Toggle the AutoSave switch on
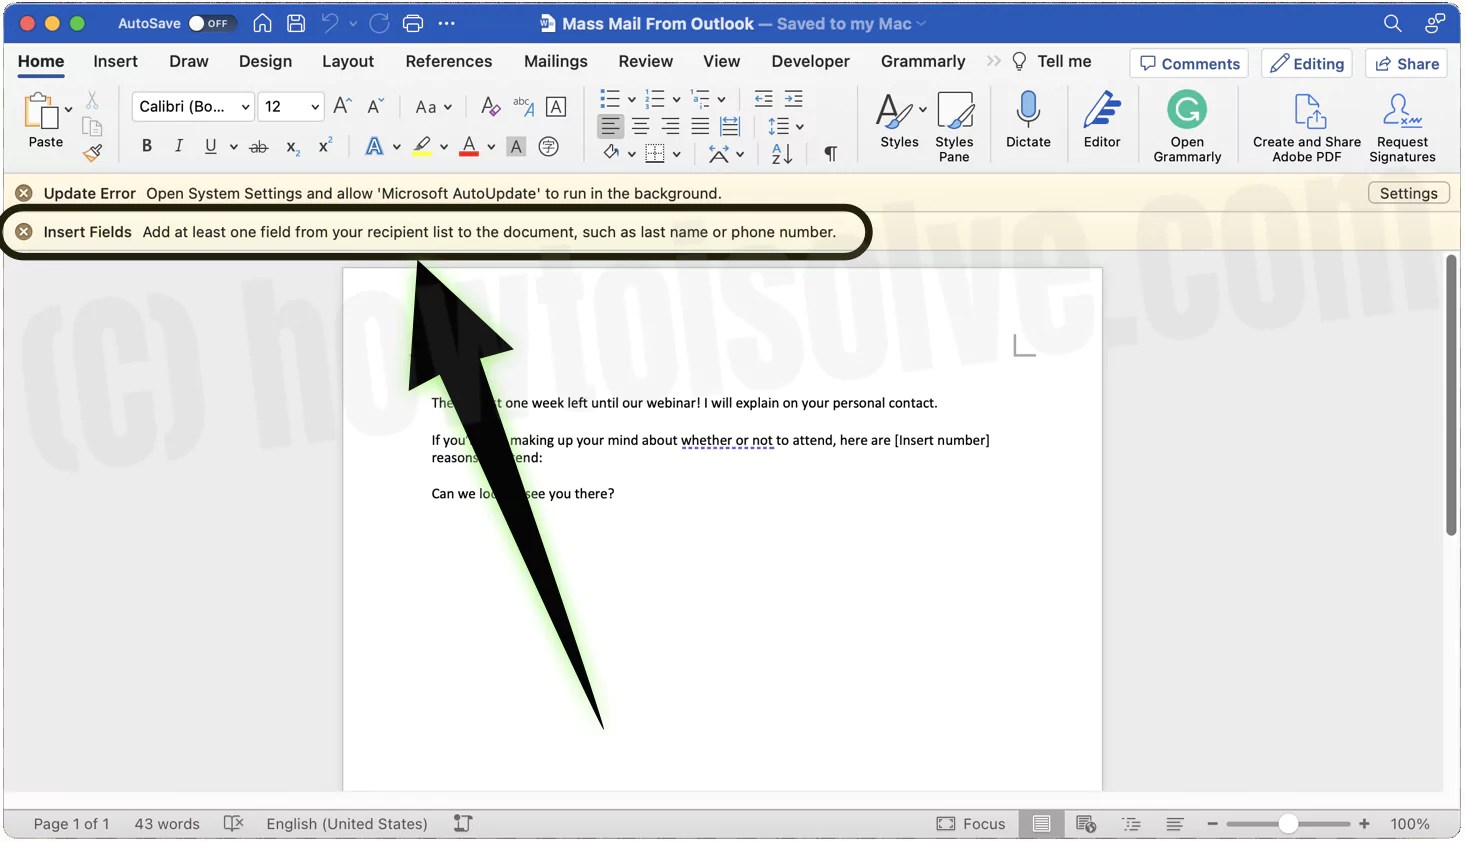Screen dimensions: 1466x842 211,22
